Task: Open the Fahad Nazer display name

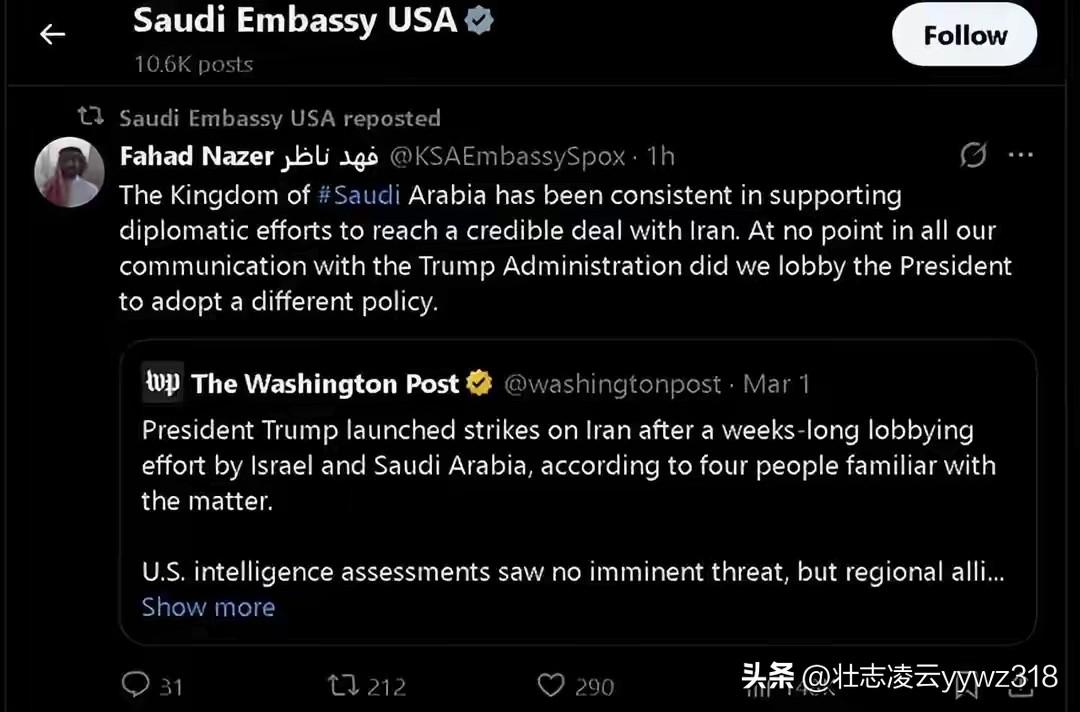Action: point(196,157)
